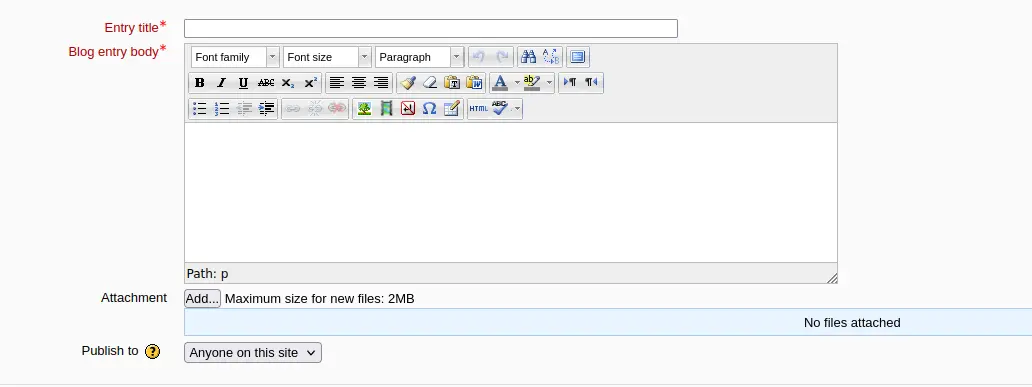The width and height of the screenshot is (1032, 387).
Task: Insert a bulleted unordered list
Action: (x=199, y=109)
